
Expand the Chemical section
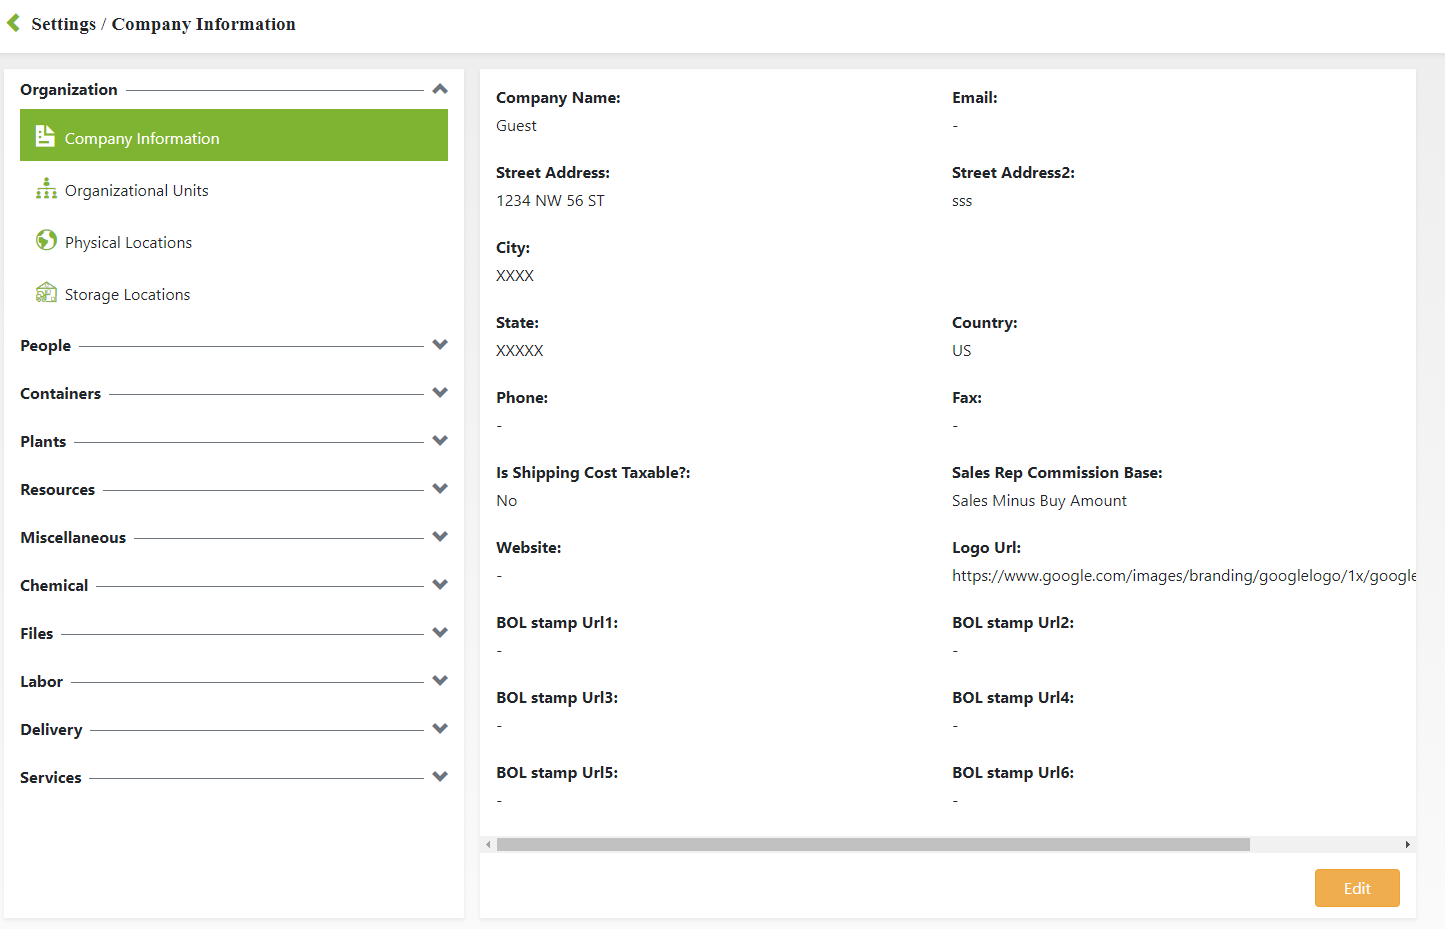(x=440, y=585)
